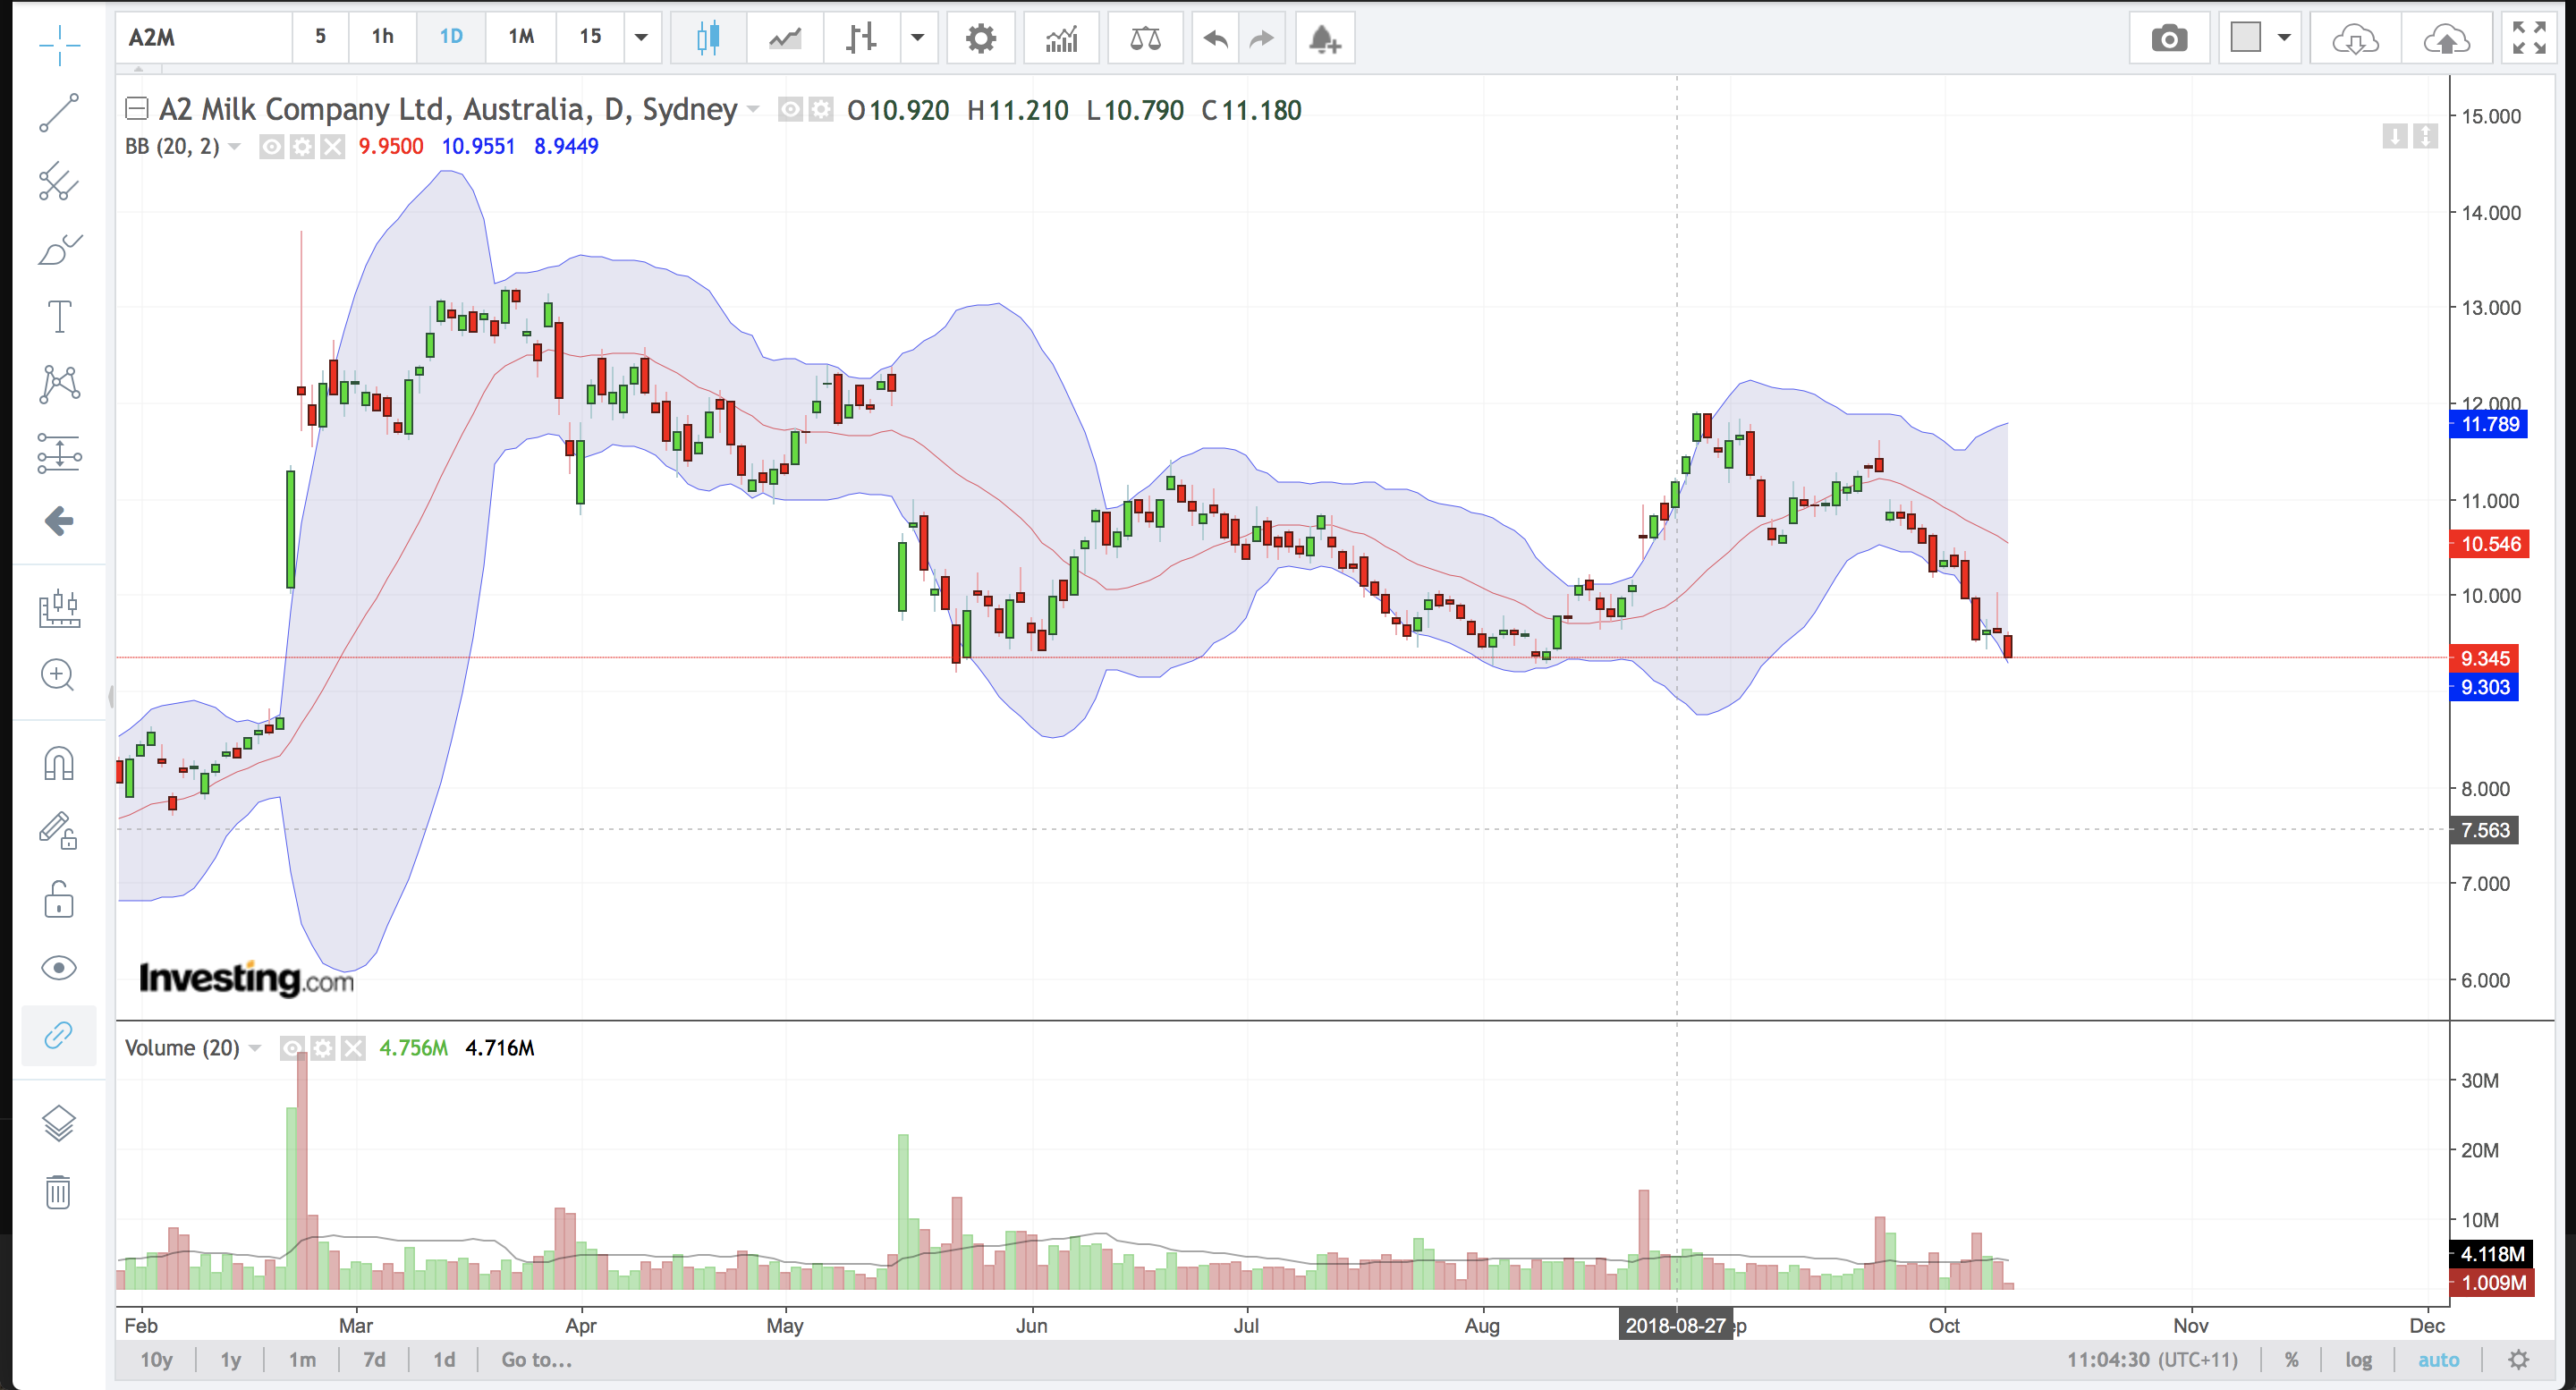Toggle percent scale mode

click(x=2291, y=1360)
